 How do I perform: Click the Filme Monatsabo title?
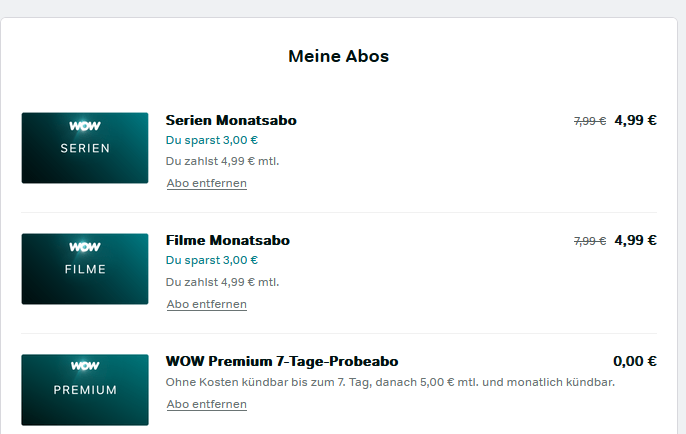[x=228, y=240]
